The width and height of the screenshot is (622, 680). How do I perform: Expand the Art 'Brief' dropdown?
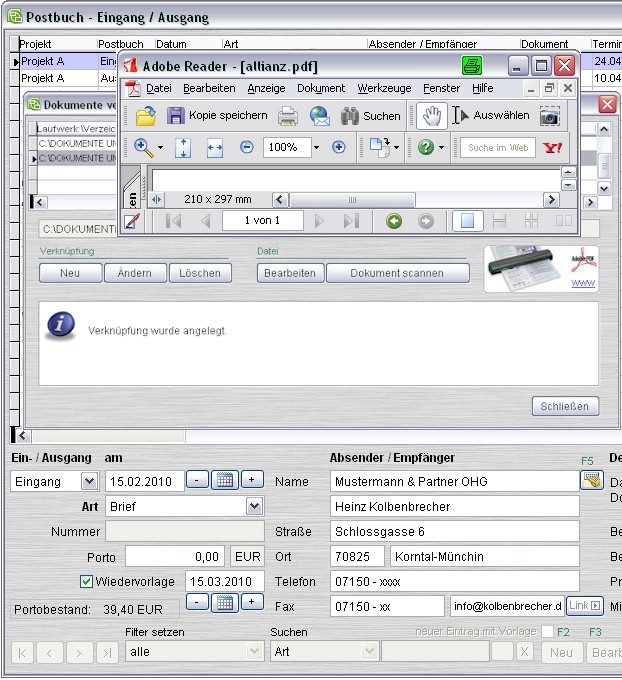[x=254, y=506]
